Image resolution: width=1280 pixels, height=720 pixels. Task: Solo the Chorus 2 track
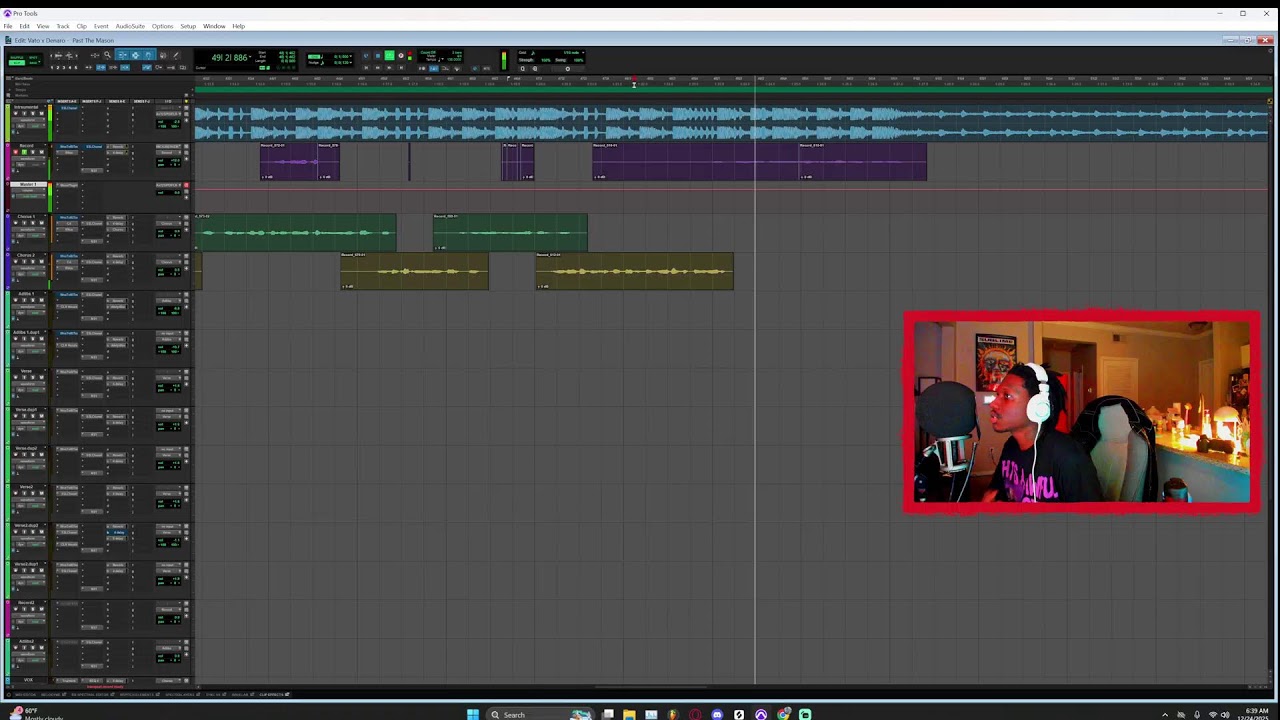(33, 261)
